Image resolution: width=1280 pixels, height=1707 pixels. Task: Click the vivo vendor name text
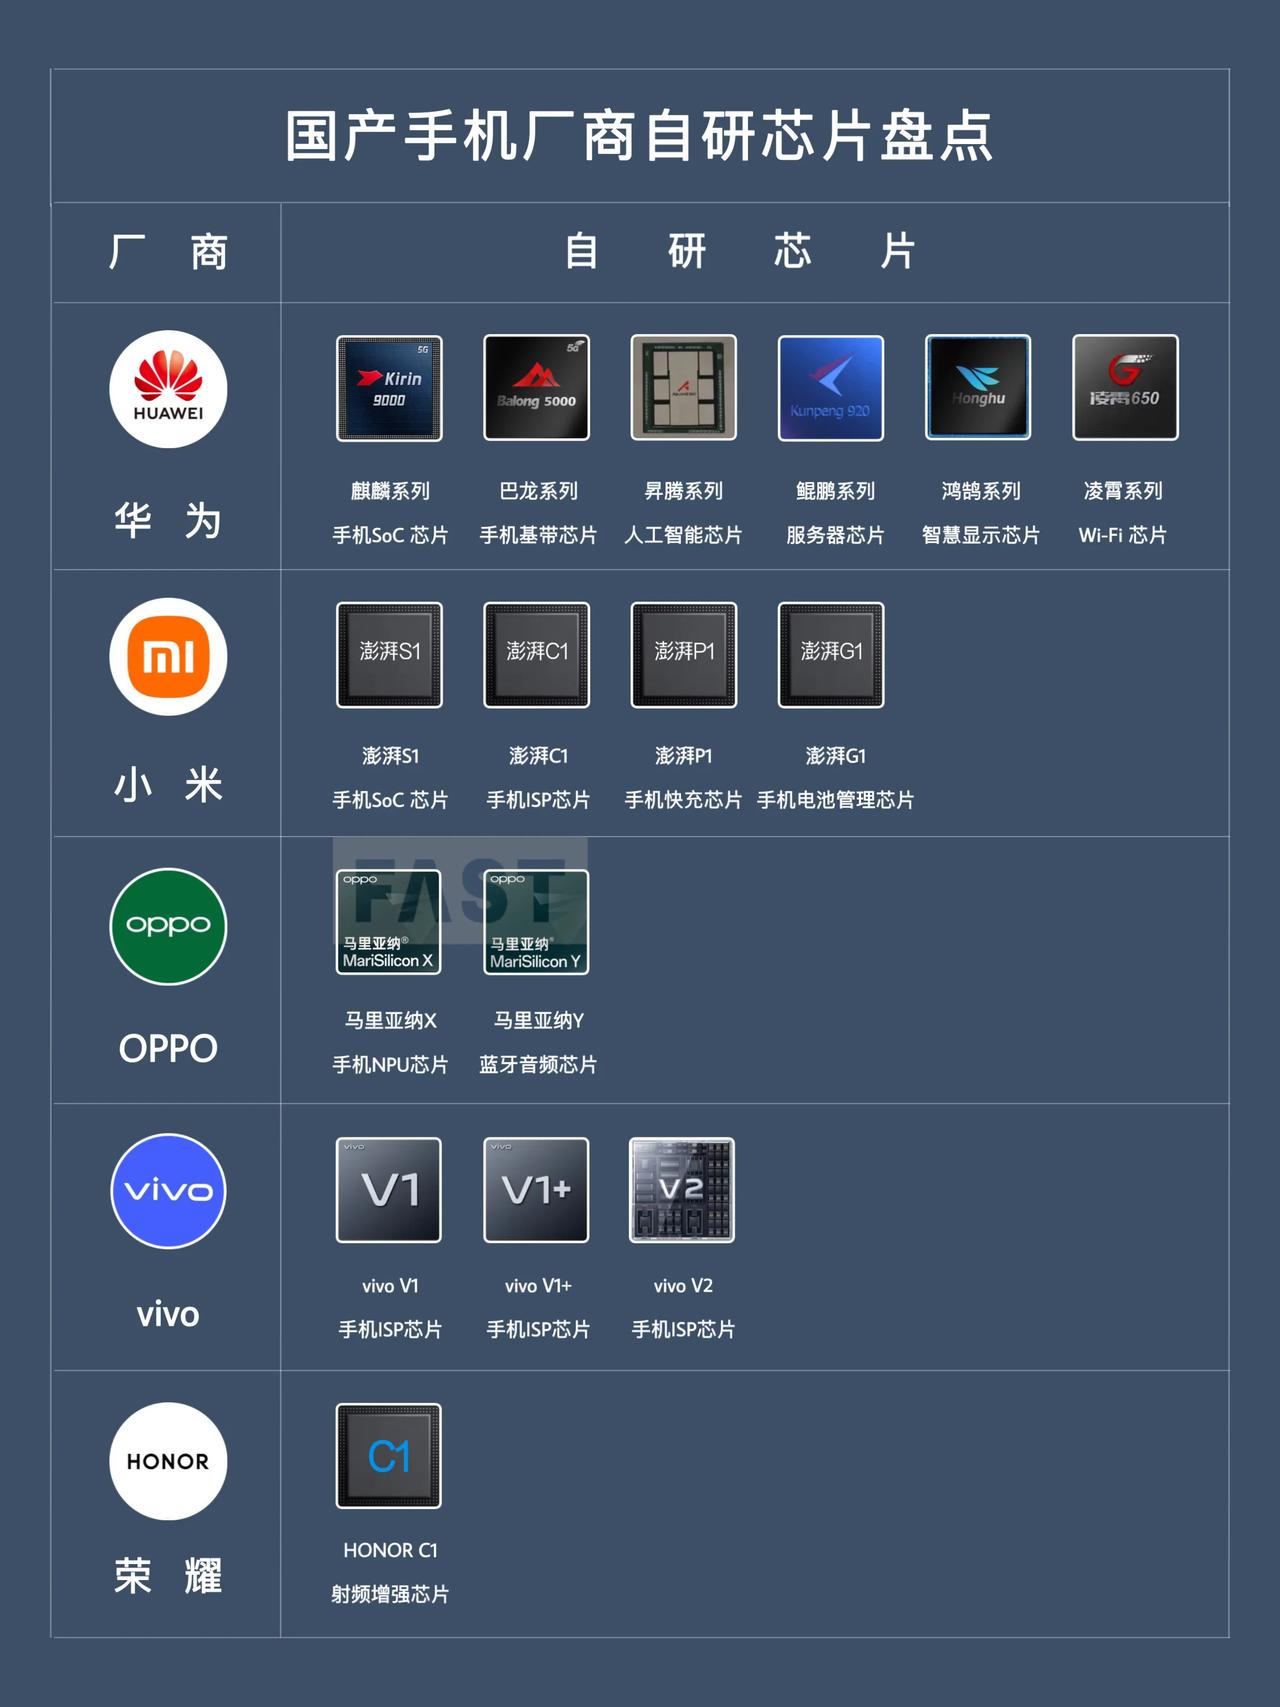pos(168,1314)
